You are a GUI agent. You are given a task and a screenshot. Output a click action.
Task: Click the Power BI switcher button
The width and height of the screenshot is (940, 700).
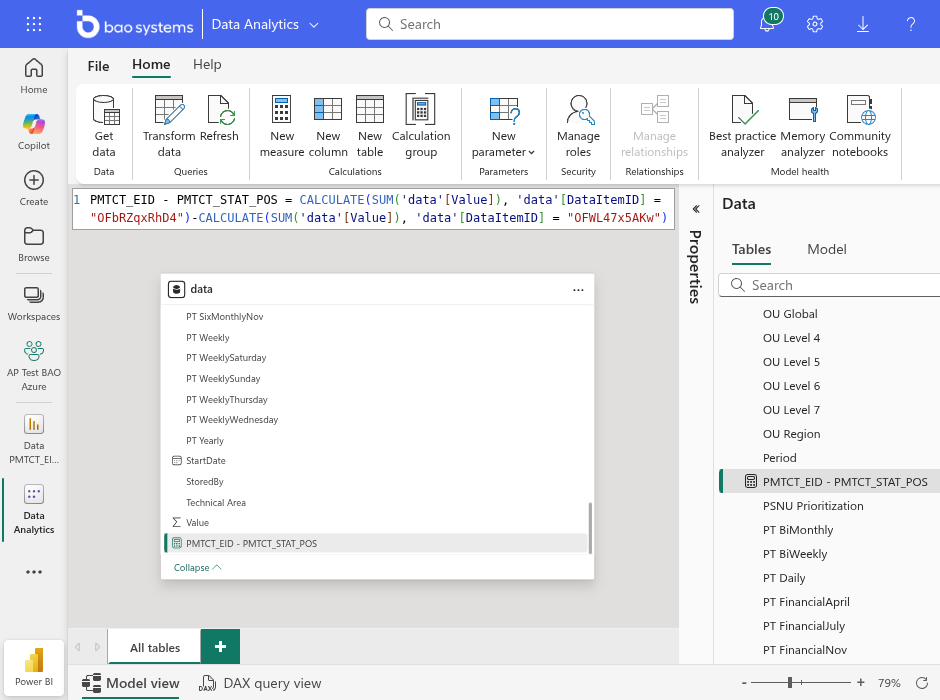coord(34,668)
